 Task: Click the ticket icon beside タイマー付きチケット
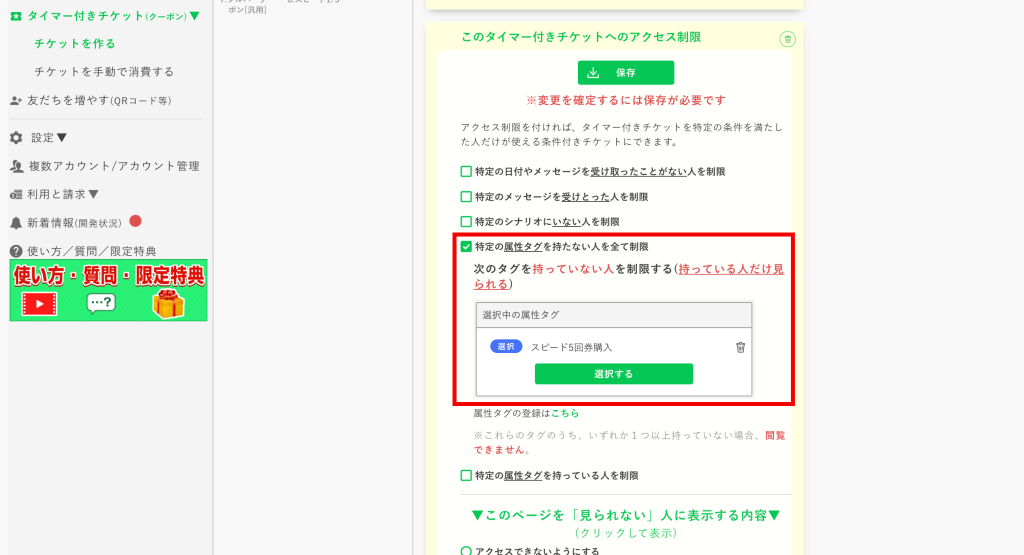tap(16, 16)
